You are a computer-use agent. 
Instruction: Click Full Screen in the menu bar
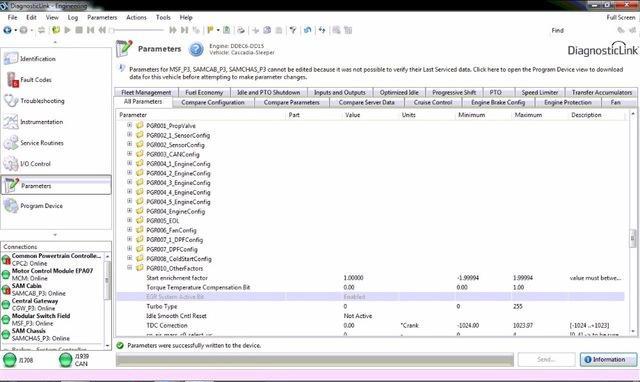(x=620, y=17)
